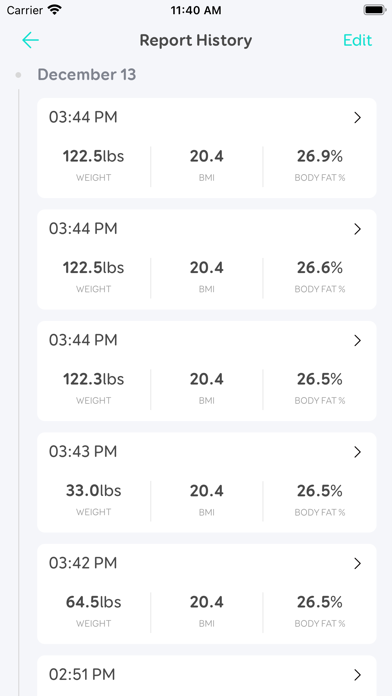Open the 03:42 PM report chevron

(x=357, y=563)
